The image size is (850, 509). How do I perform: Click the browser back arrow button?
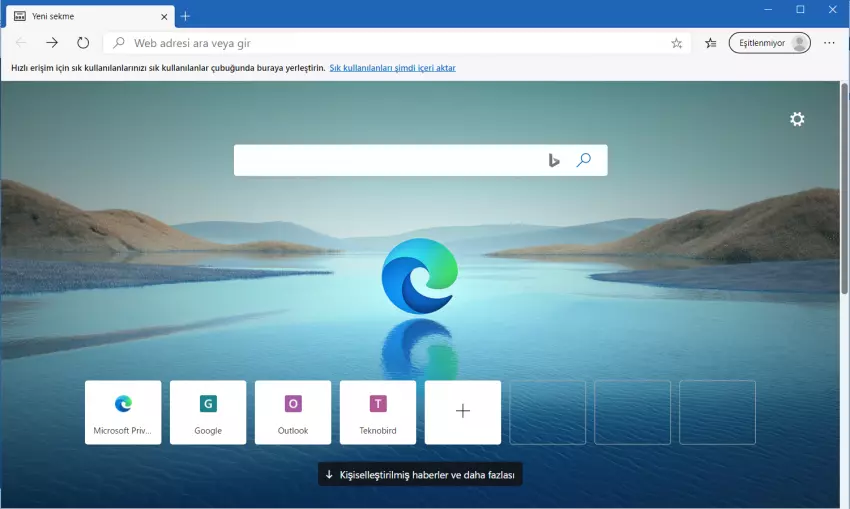[21, 43]
